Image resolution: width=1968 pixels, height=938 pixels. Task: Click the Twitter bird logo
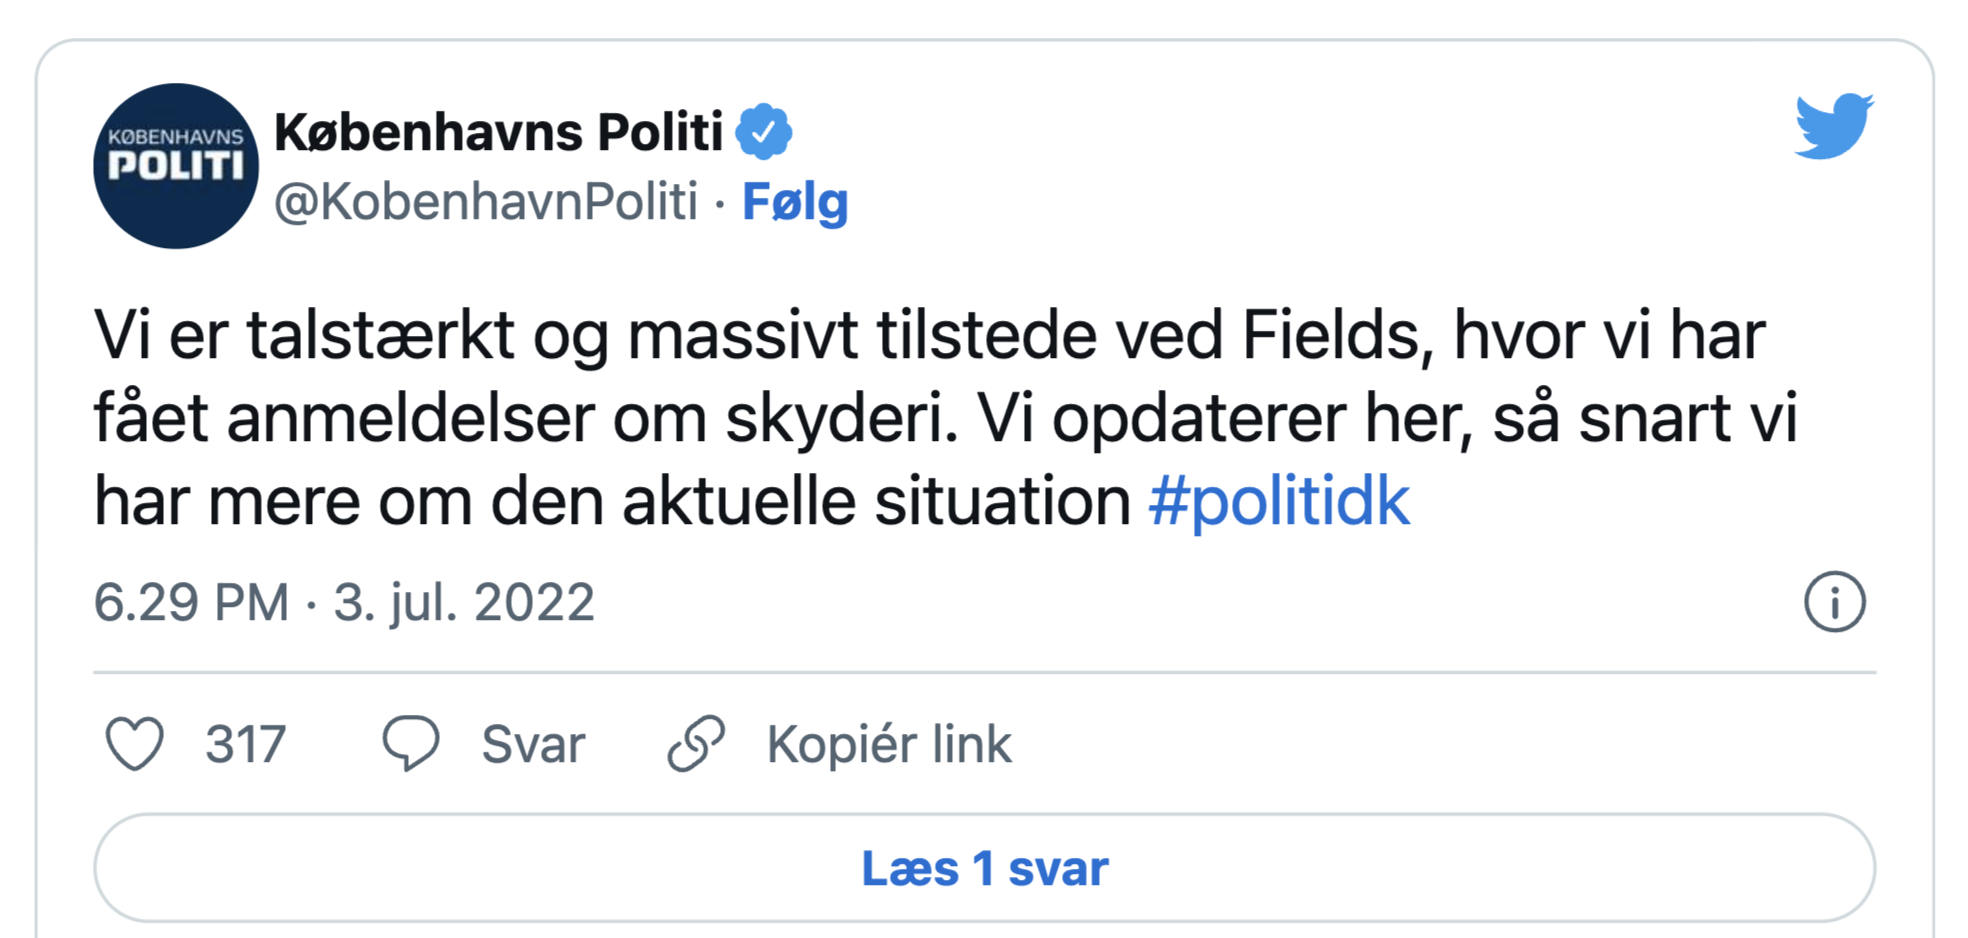click(1833, 126)
